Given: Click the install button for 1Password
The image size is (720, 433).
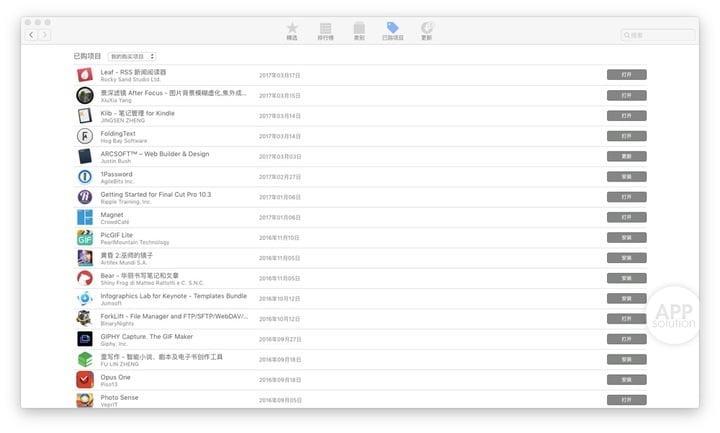Looking at the screenshot, I should pos(626,177).
